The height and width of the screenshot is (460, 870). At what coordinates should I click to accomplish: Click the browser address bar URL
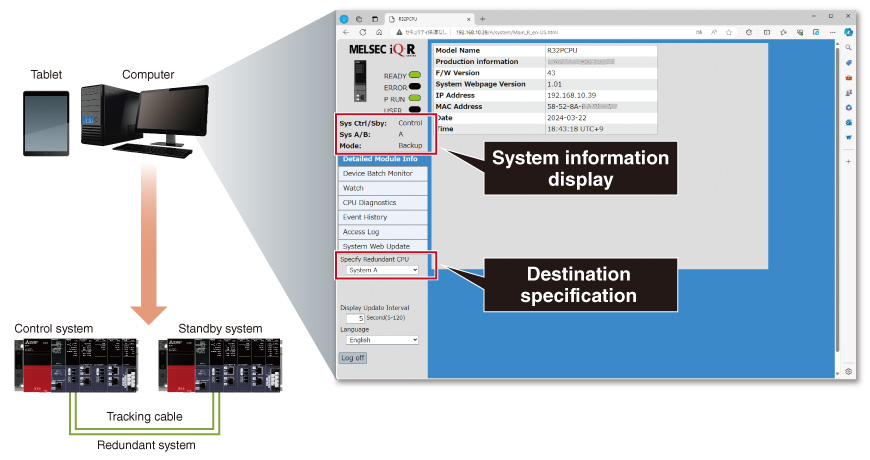(x=507, y=32)
